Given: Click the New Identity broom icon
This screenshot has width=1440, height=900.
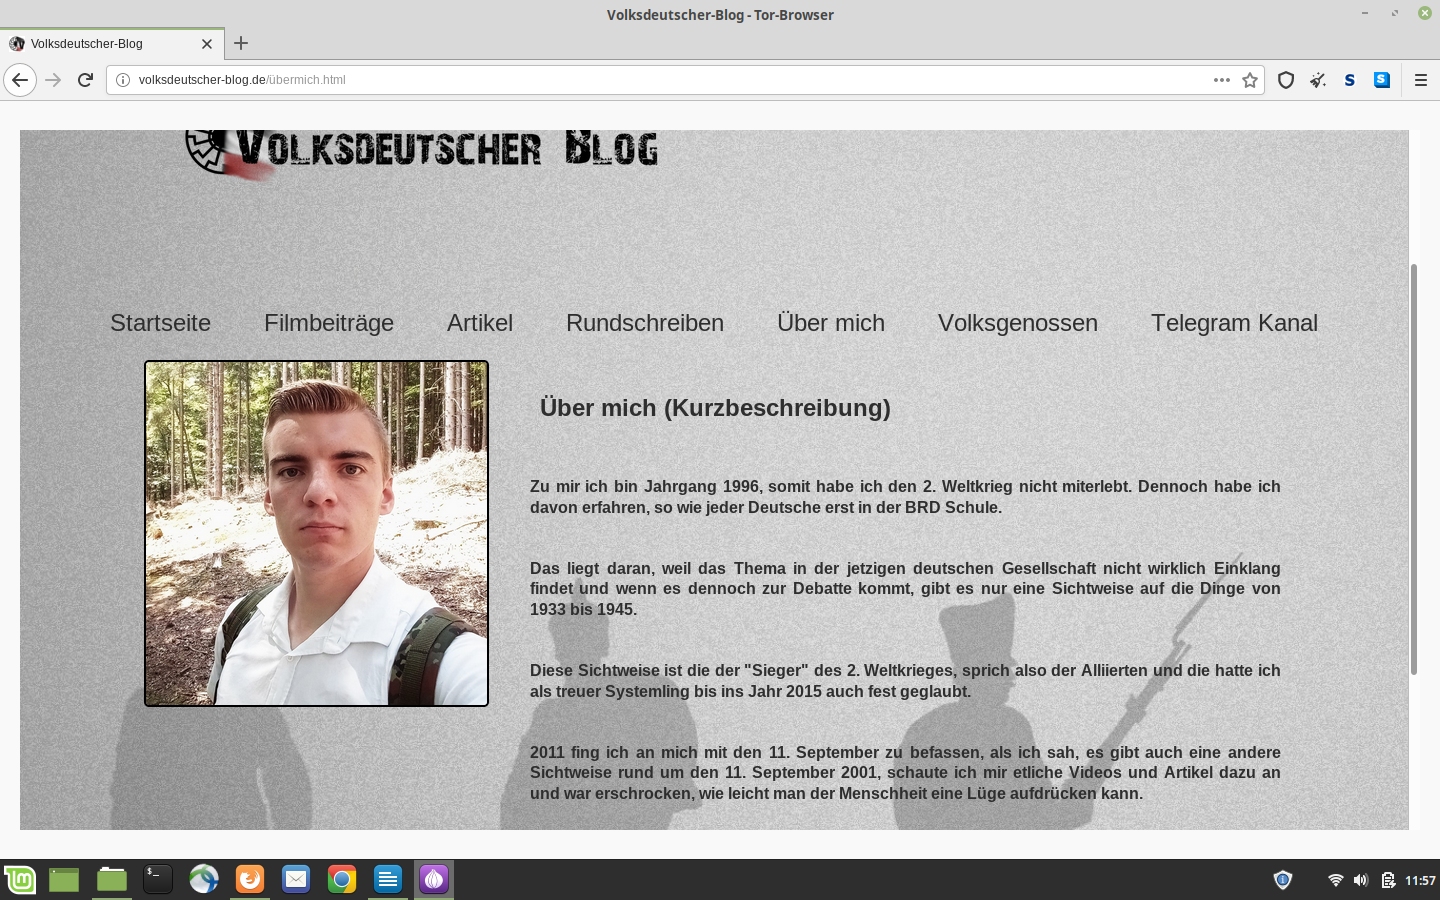Looking at the screenshot, I should tap(1318, 80).
